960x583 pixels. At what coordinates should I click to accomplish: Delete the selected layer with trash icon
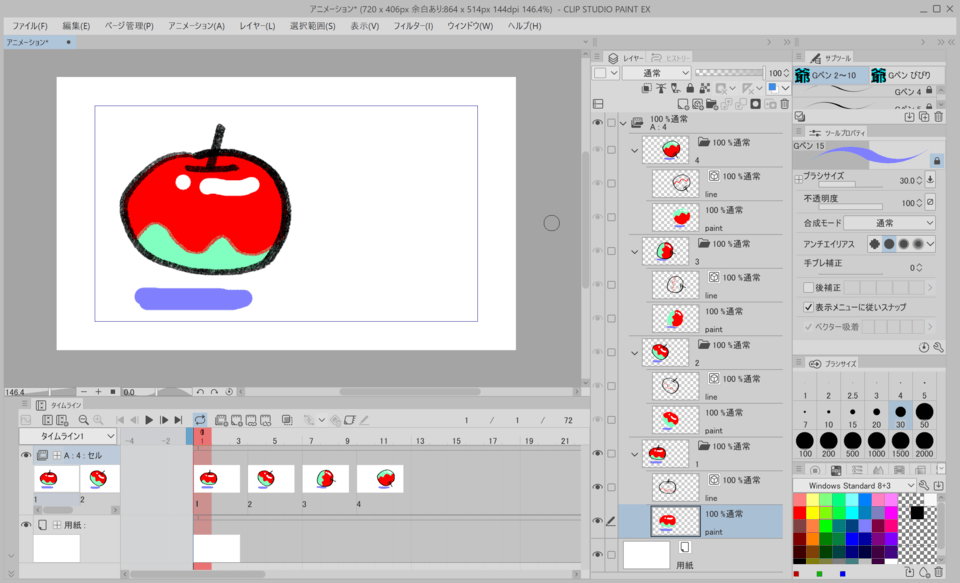pos(785,105)
